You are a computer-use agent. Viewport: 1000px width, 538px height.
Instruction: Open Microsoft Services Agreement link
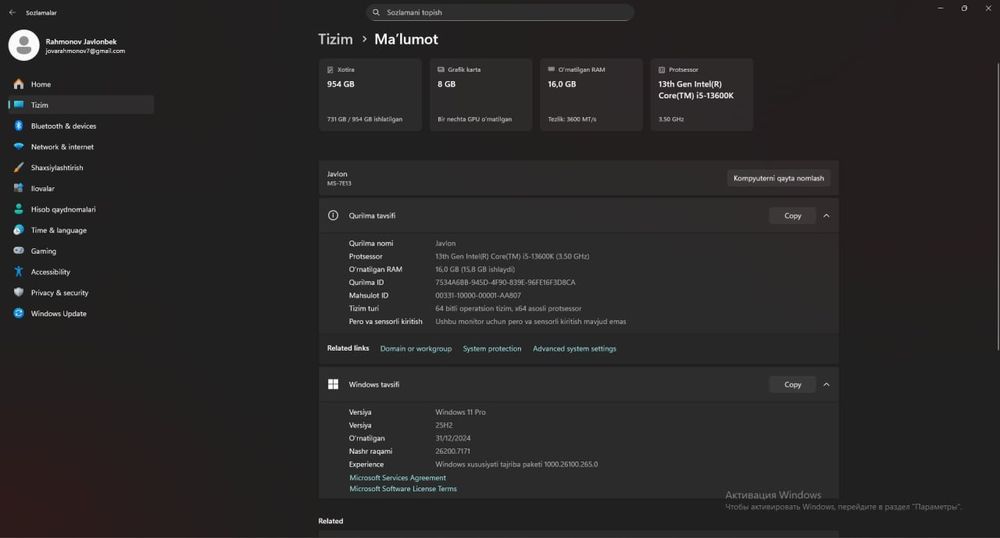point(397,478)
